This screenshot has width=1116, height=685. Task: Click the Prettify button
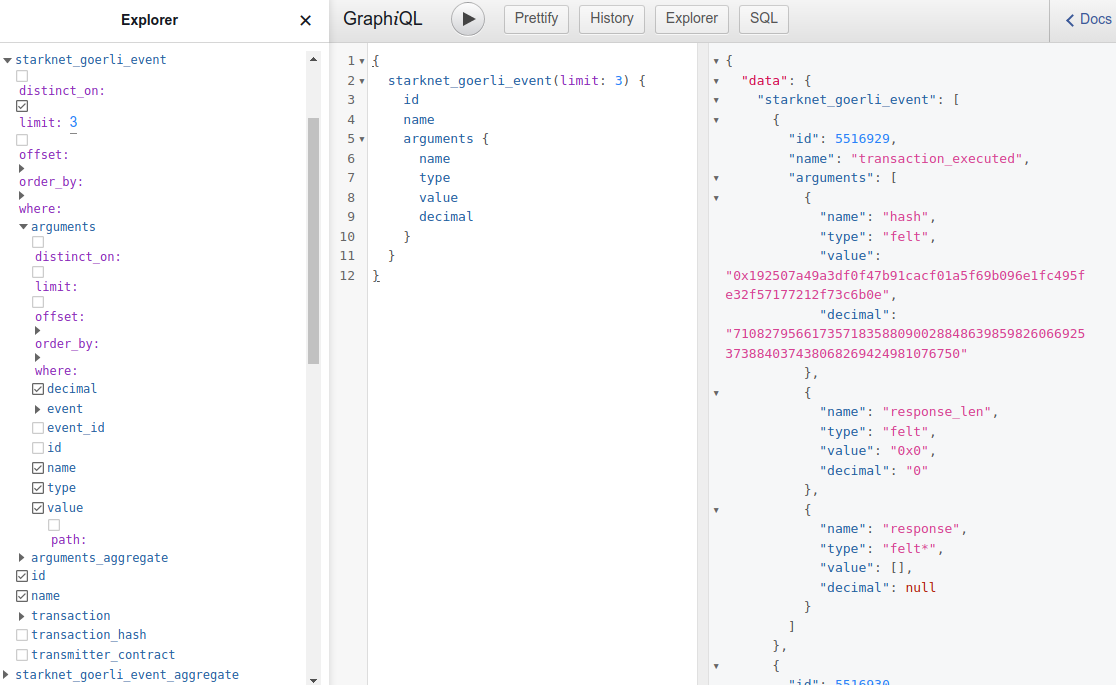click(536, 19)
